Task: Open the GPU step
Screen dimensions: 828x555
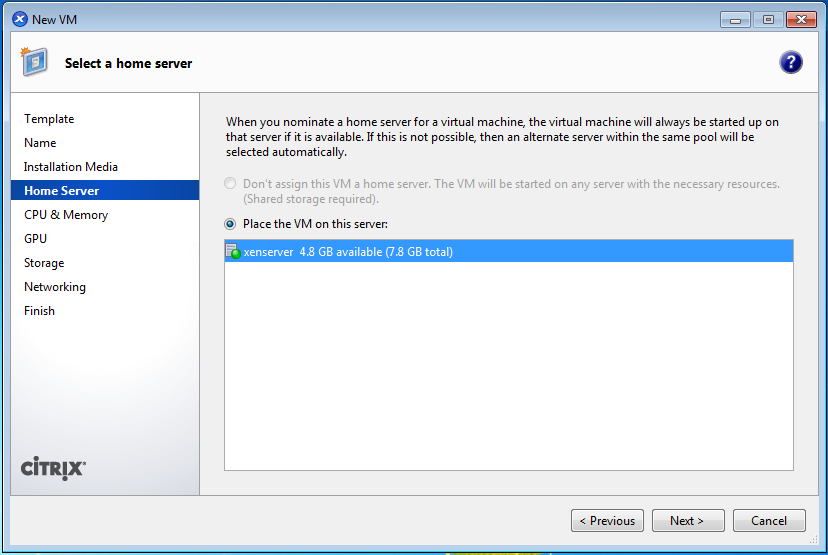Action: pyautogui.click(x=36, y=239)
